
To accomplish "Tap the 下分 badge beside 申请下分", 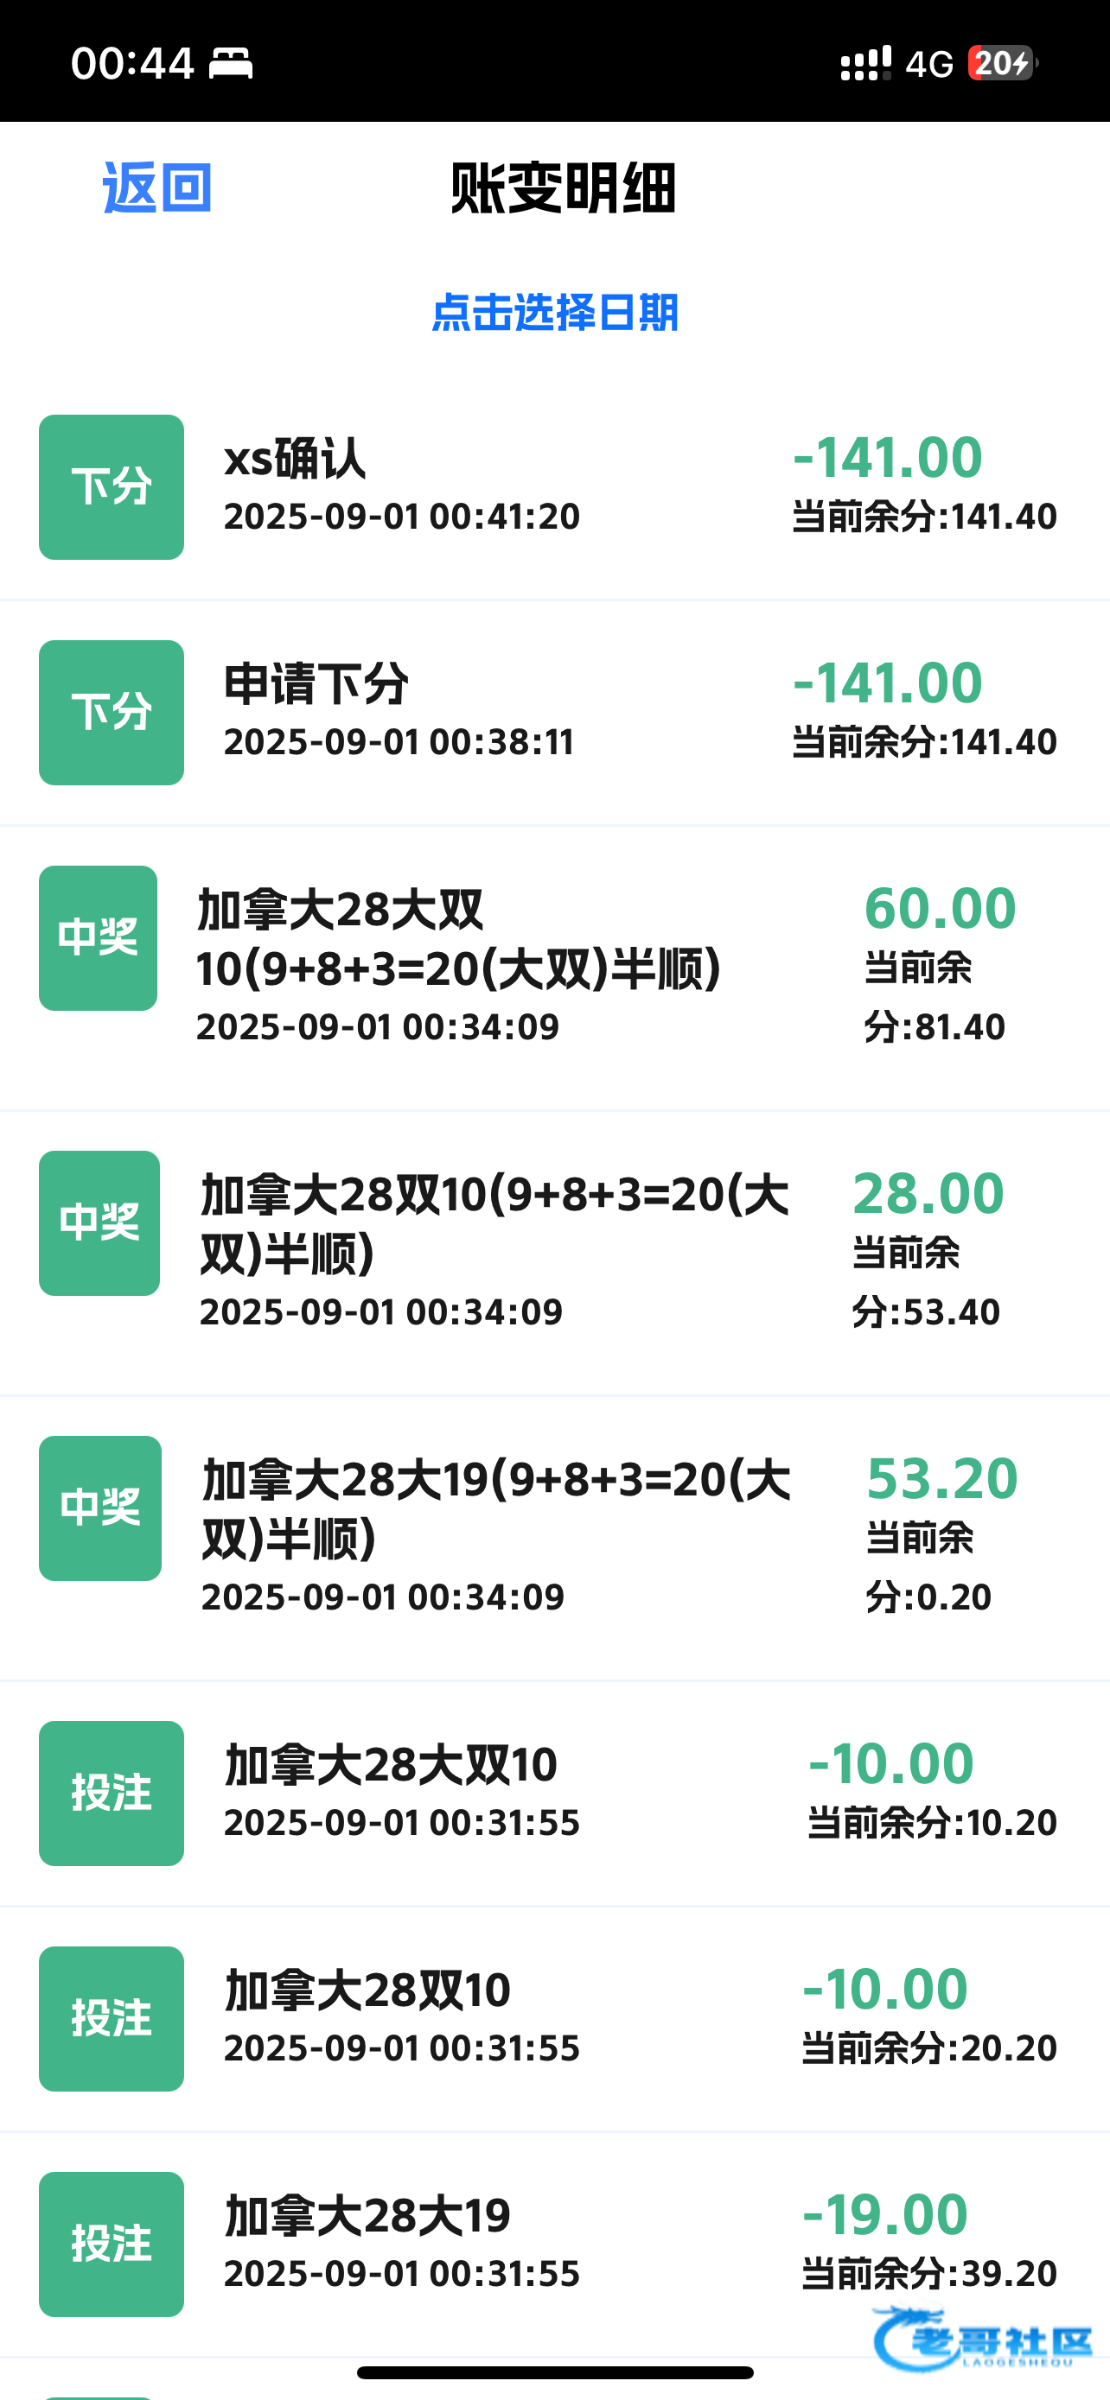I will pyautogui.click(x=111, y=712).
